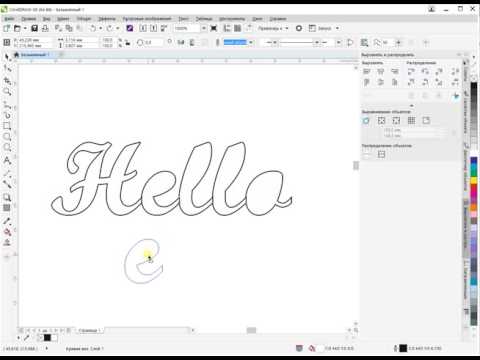
Task: Toggle the Lock ratio padlock
Action: tap(127, 43)
